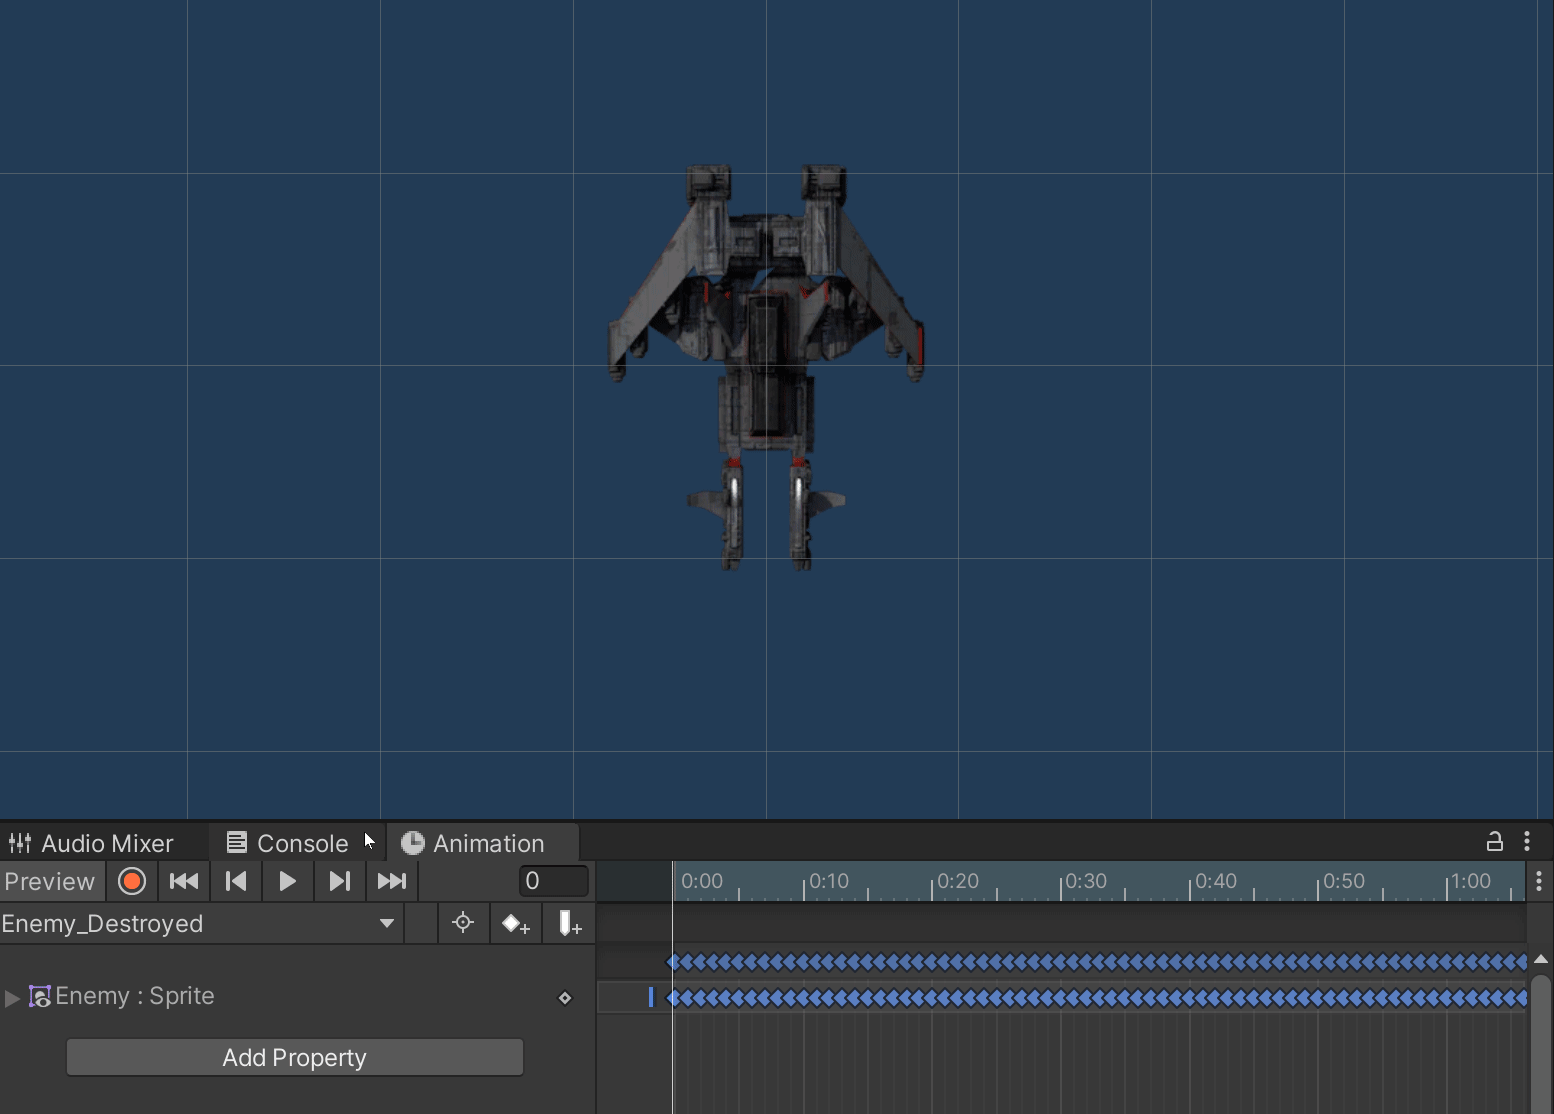Toggle the Animation panel lock icon
The width and height of the screenshot is (1554, 1114).
(x=1495, y=842)
